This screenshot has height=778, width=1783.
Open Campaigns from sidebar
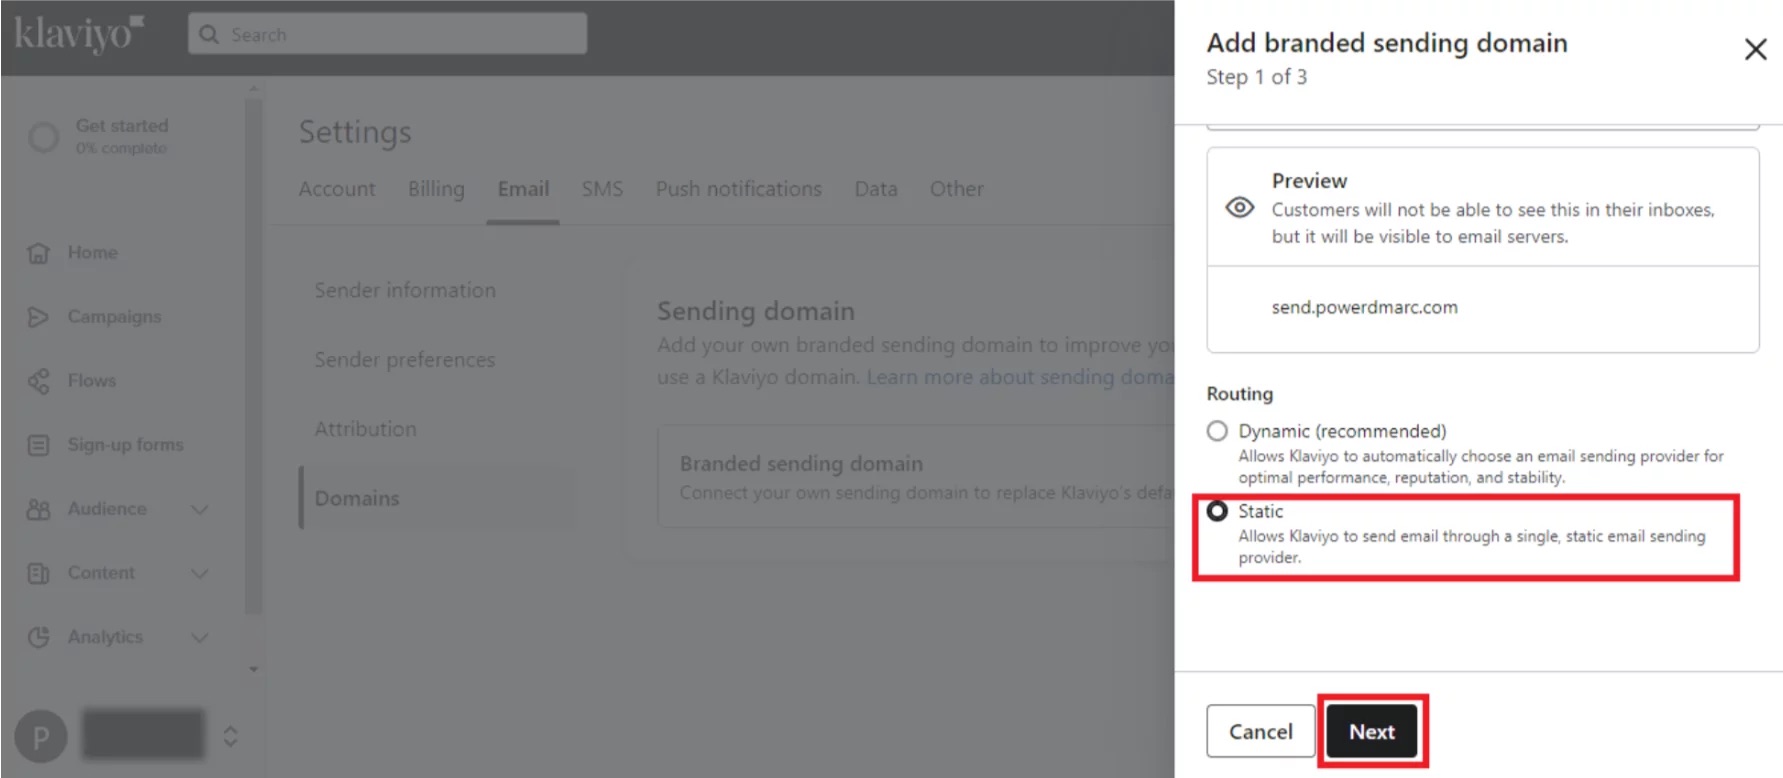(114, 317)
